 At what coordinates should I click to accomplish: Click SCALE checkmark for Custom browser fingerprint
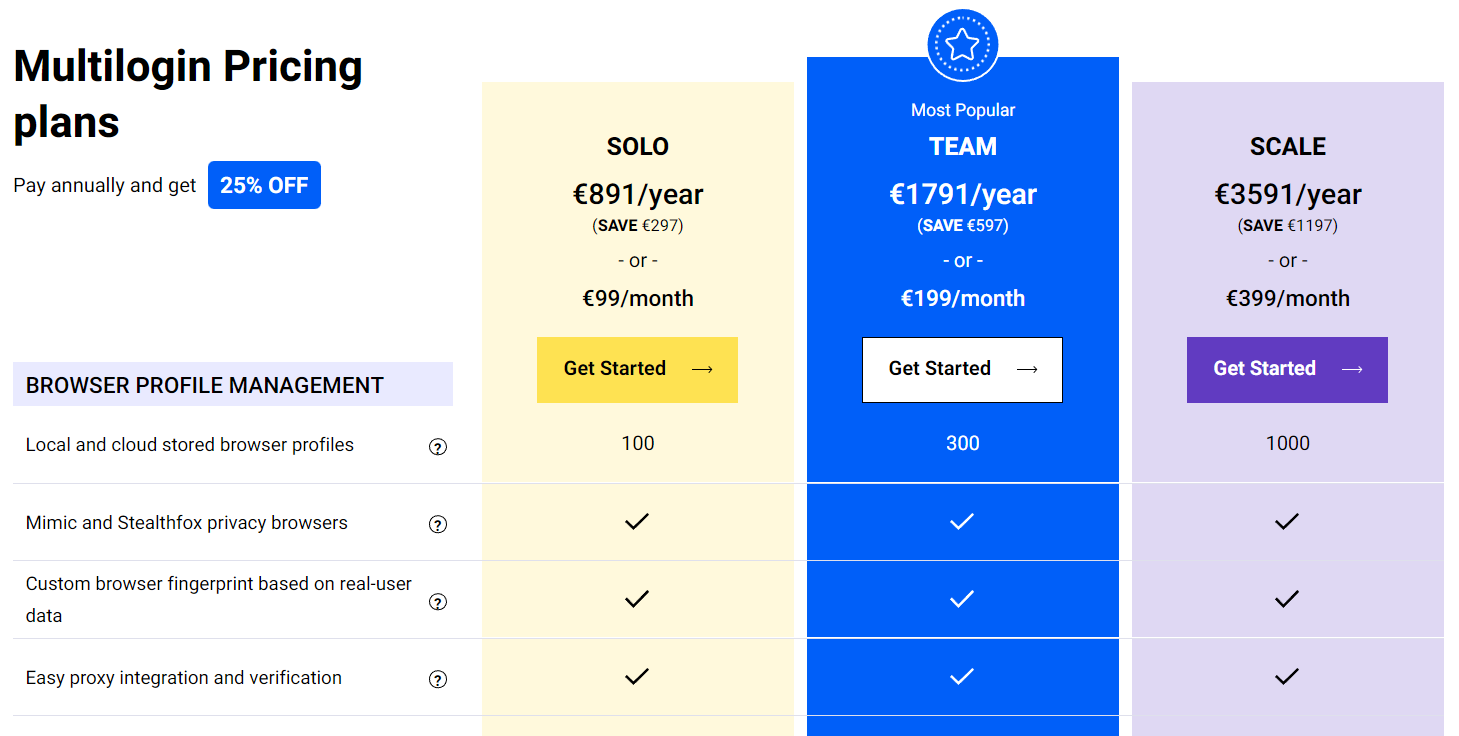pos(1287,599)
